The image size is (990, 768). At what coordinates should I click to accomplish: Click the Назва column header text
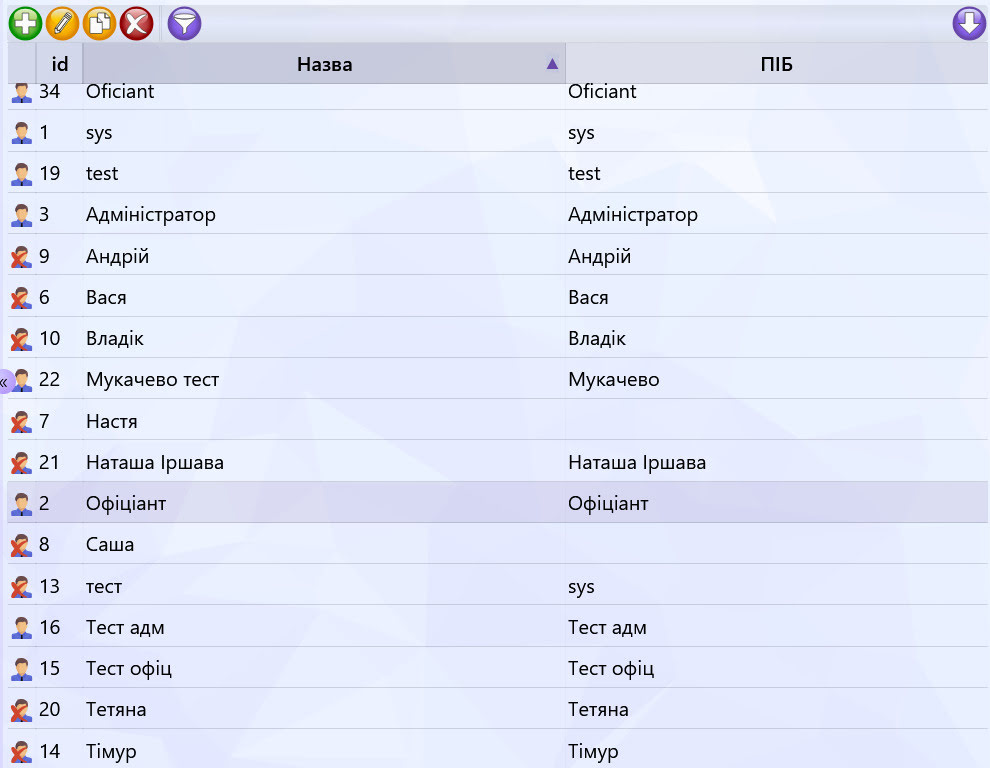[325, 64]
